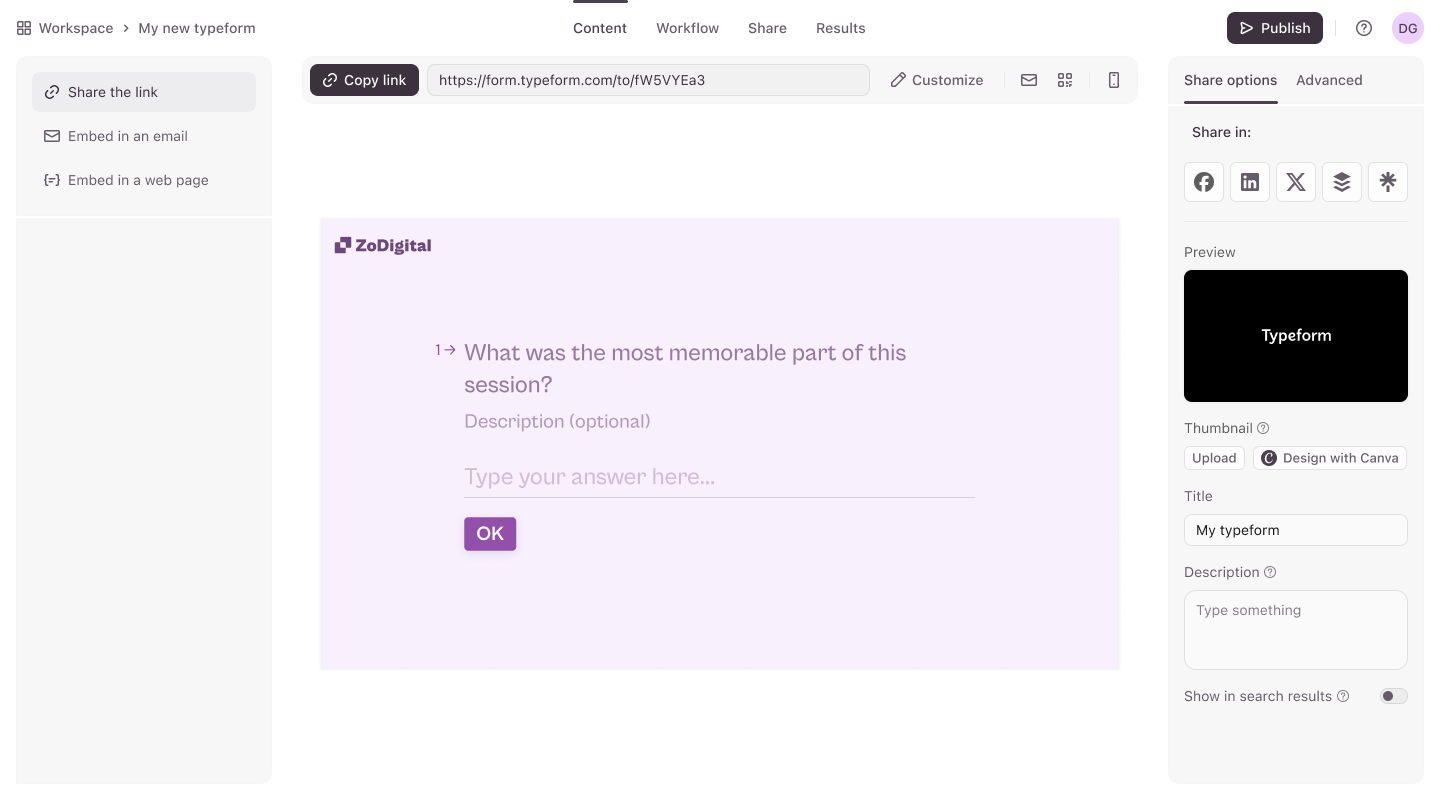Screen dimensions: 1440x800
Task: Click the Publish button
Action: point(1274,28)
